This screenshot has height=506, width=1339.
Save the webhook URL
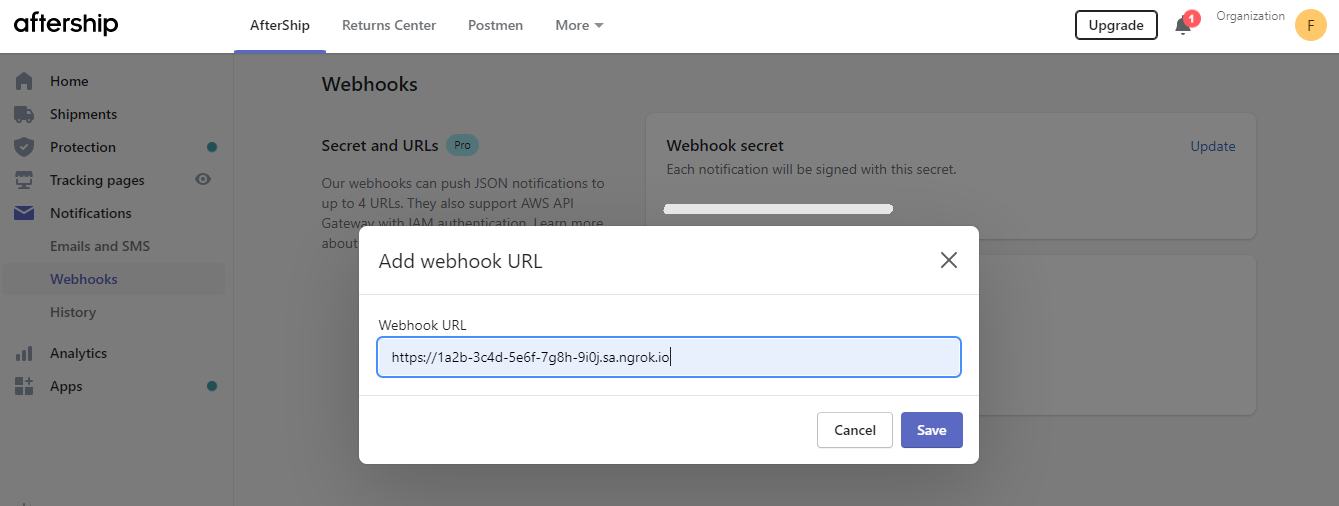[932, 430]
